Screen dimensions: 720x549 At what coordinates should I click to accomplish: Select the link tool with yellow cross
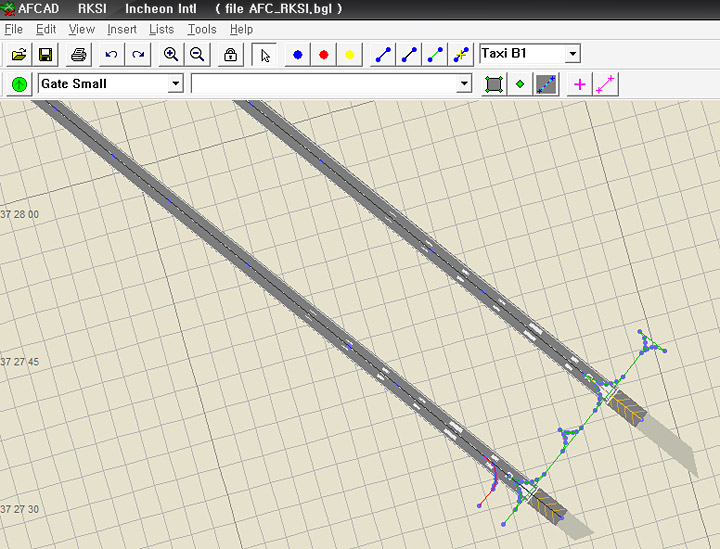click(461, 55)
